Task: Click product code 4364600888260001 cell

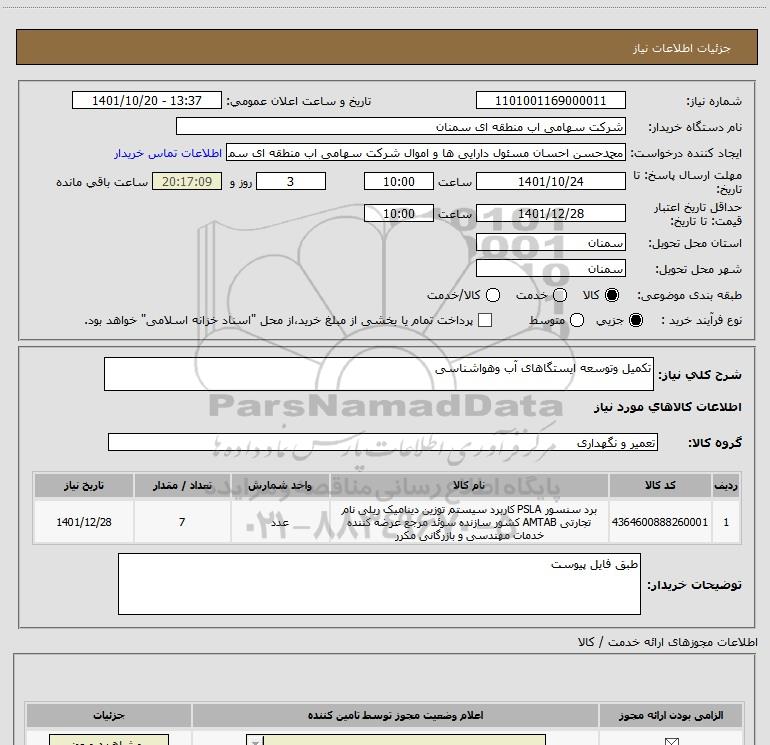Action: click(x=660, y=522)
